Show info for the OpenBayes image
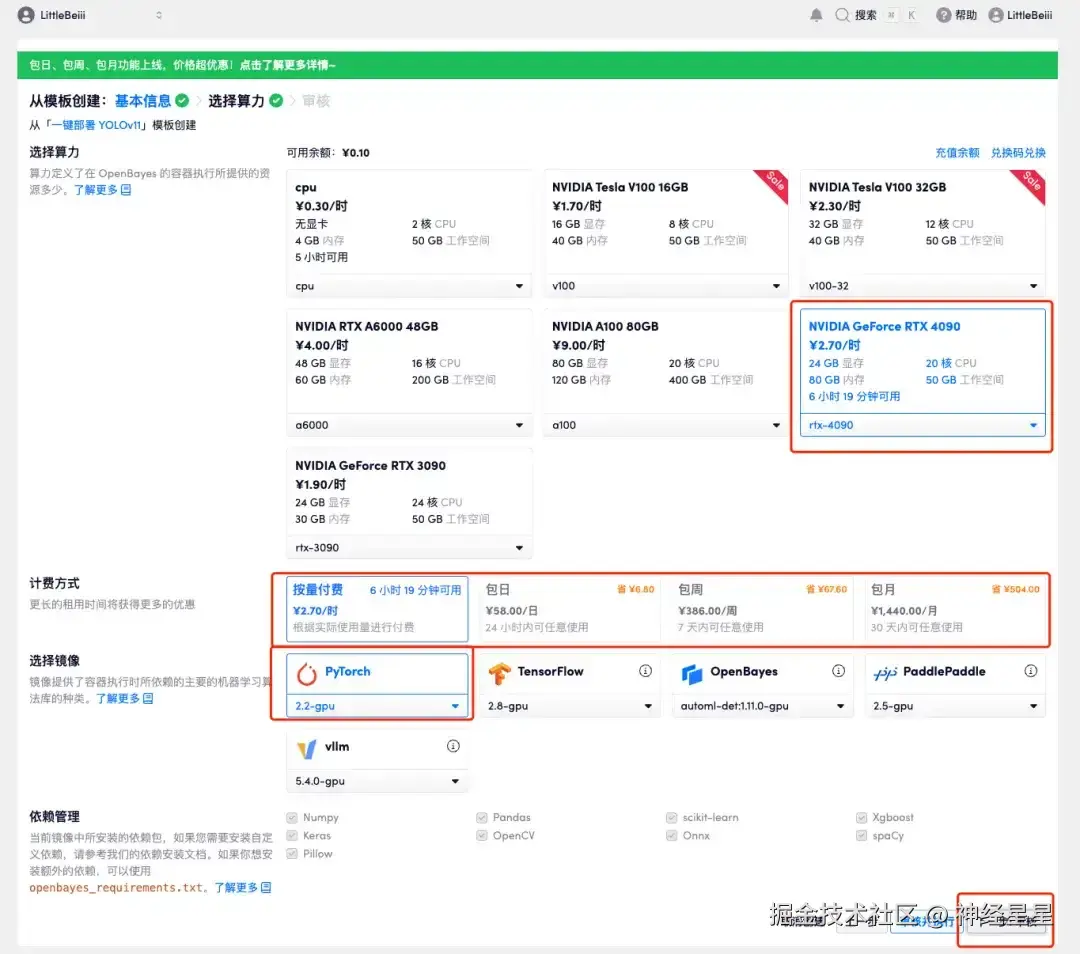1080x954 pixels. 838,671
